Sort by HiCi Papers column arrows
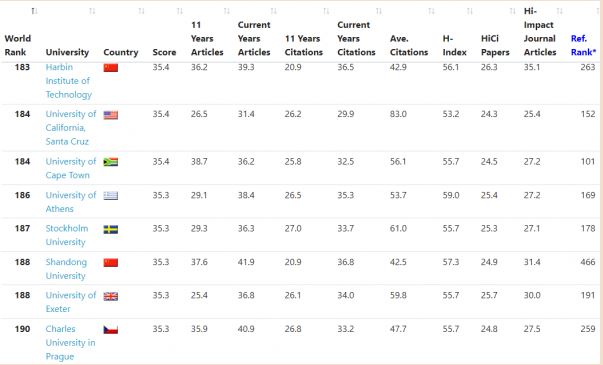 click(x=512, y=11)
